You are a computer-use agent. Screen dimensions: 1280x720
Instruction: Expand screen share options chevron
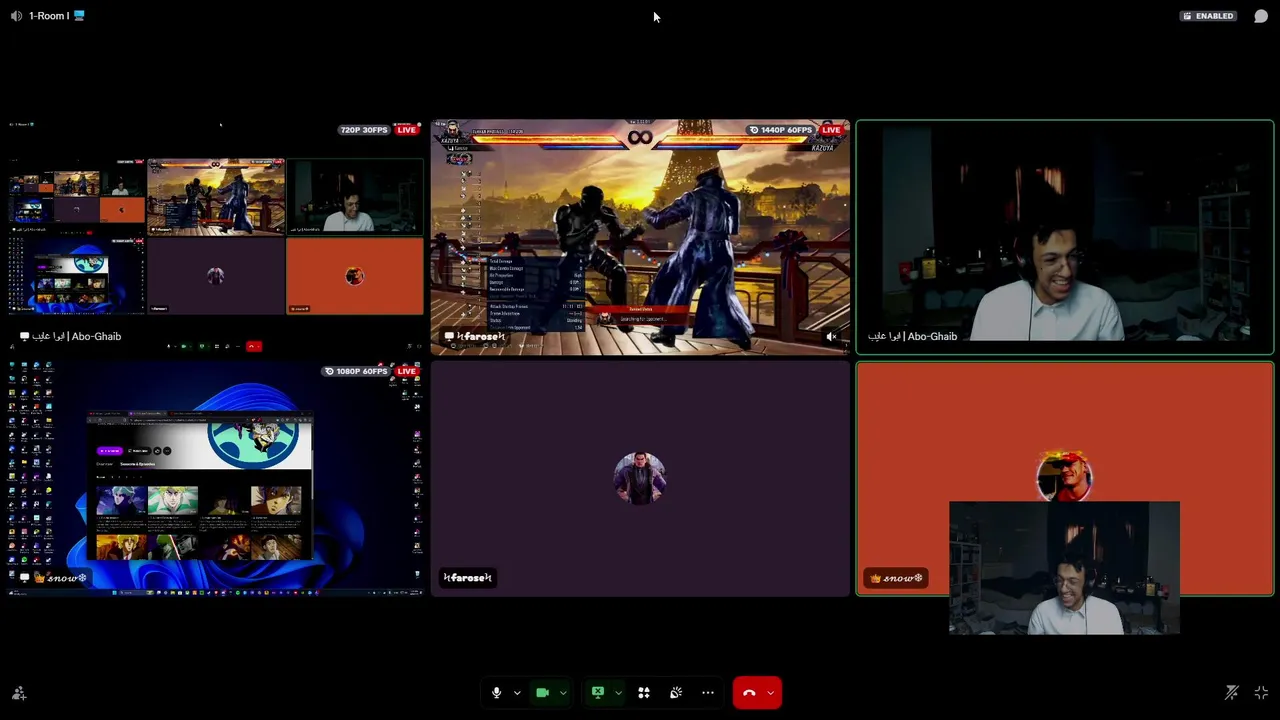coord(618,693)
